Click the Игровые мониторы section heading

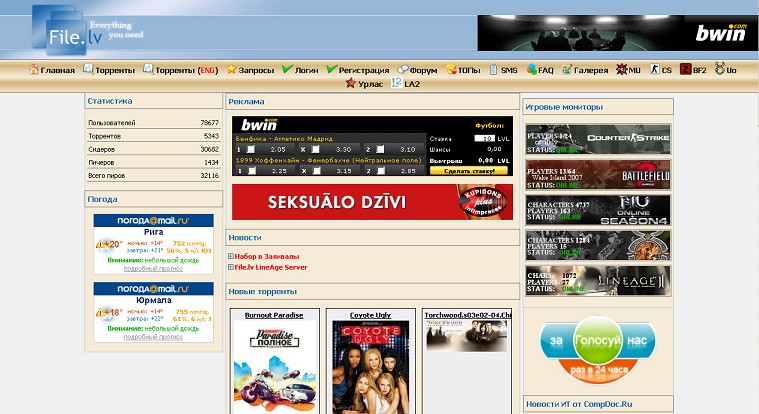click(564, 107)
